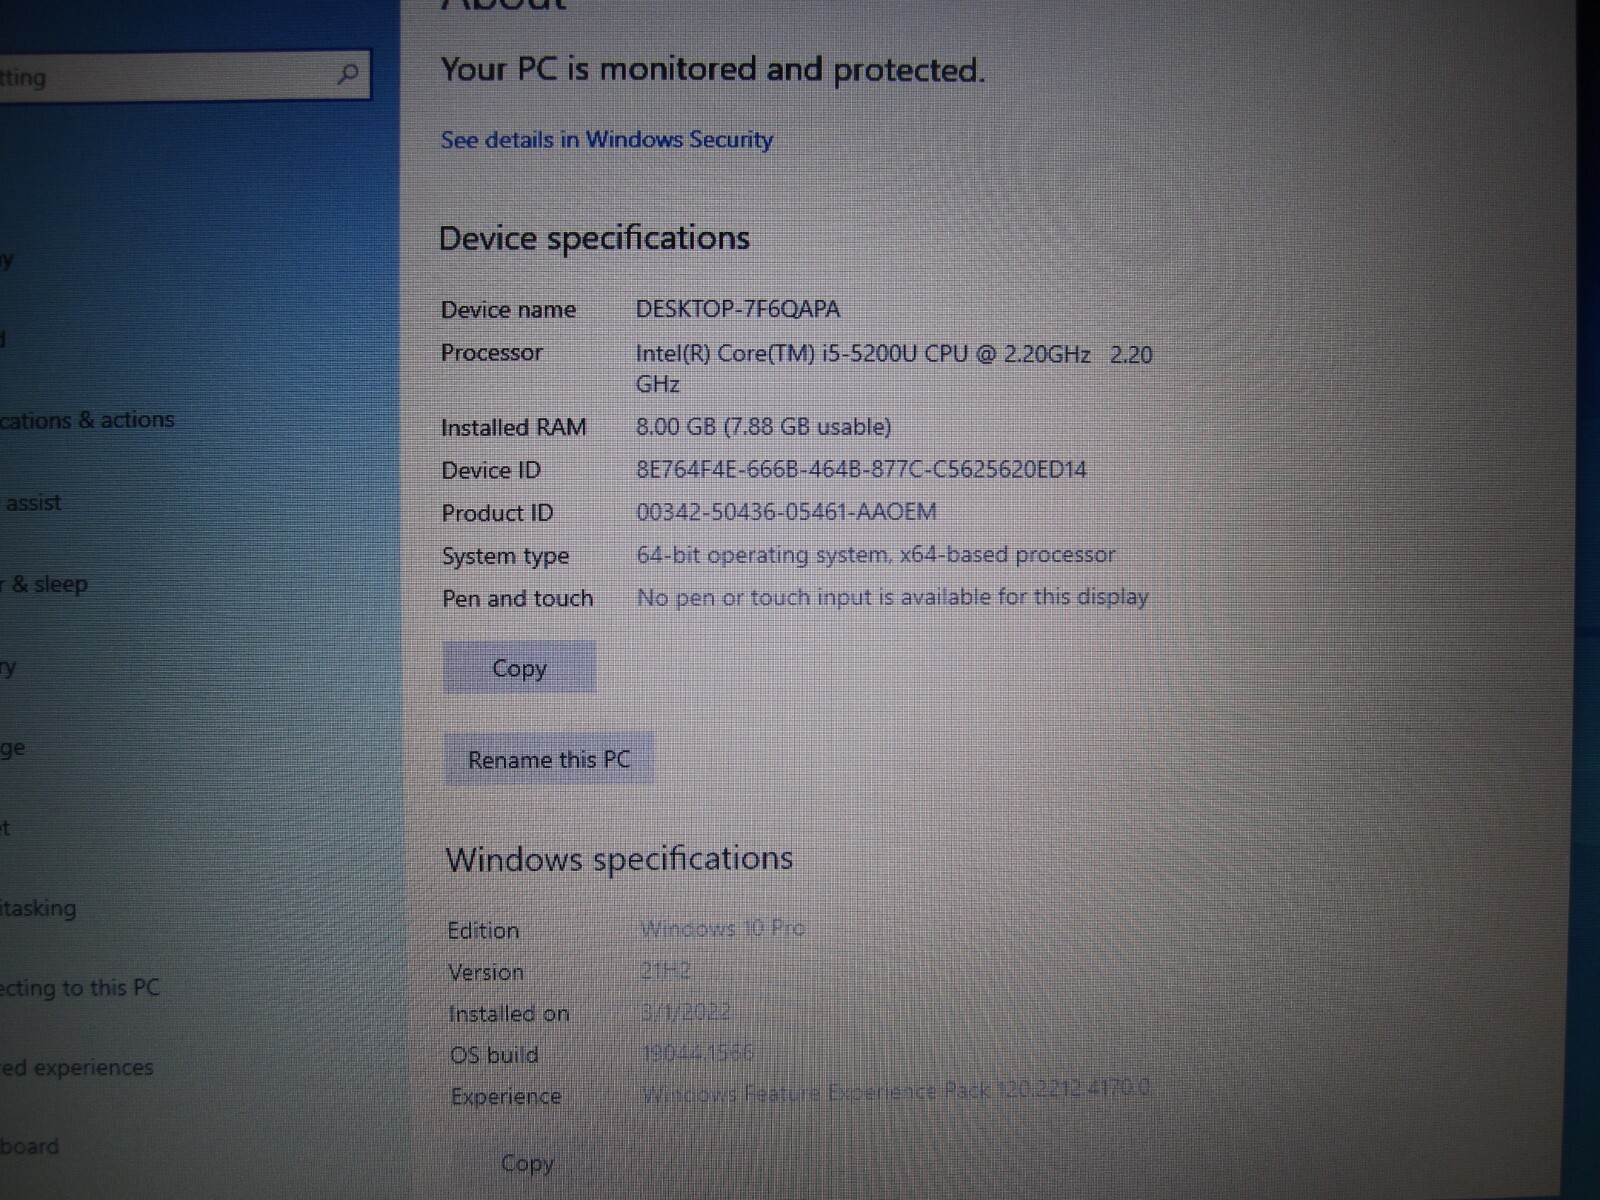Image resolution: width=1600 pixels, height=1200 pixels.
Task: Select the Installed on date value
Action: click(686, 1012)
